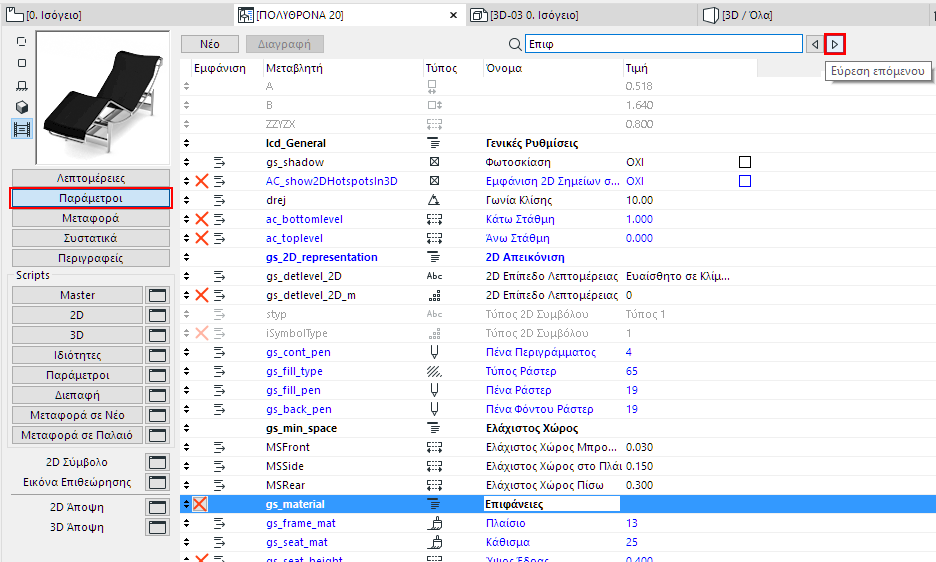Image resolution: width=936 pixels, height=562 pixels.
Task: Open Ιδιότητες script in separate window
Action: tap(157, 355)
